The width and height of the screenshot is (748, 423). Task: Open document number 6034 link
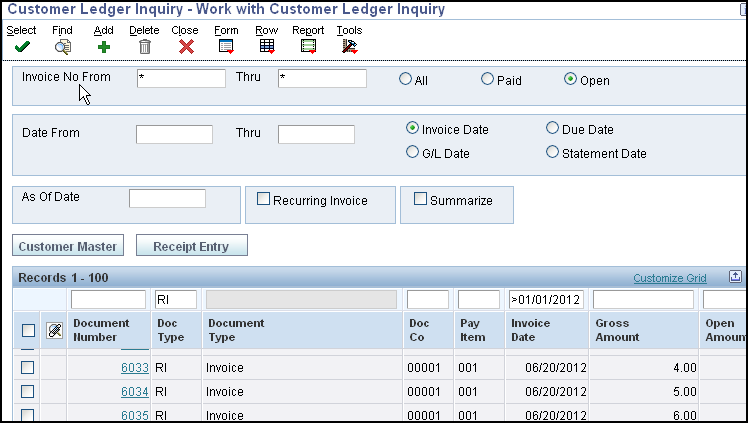click(x=135, y=392)
